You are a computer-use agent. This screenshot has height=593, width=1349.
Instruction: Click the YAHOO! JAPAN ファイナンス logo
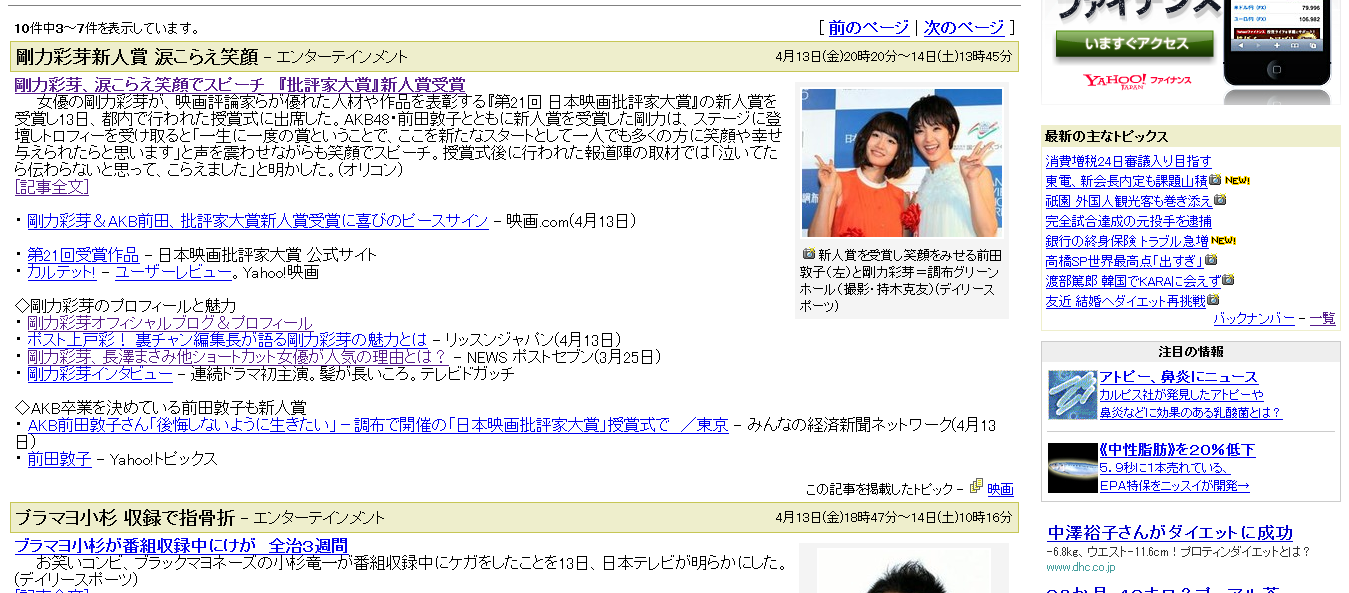point(1136,81)
